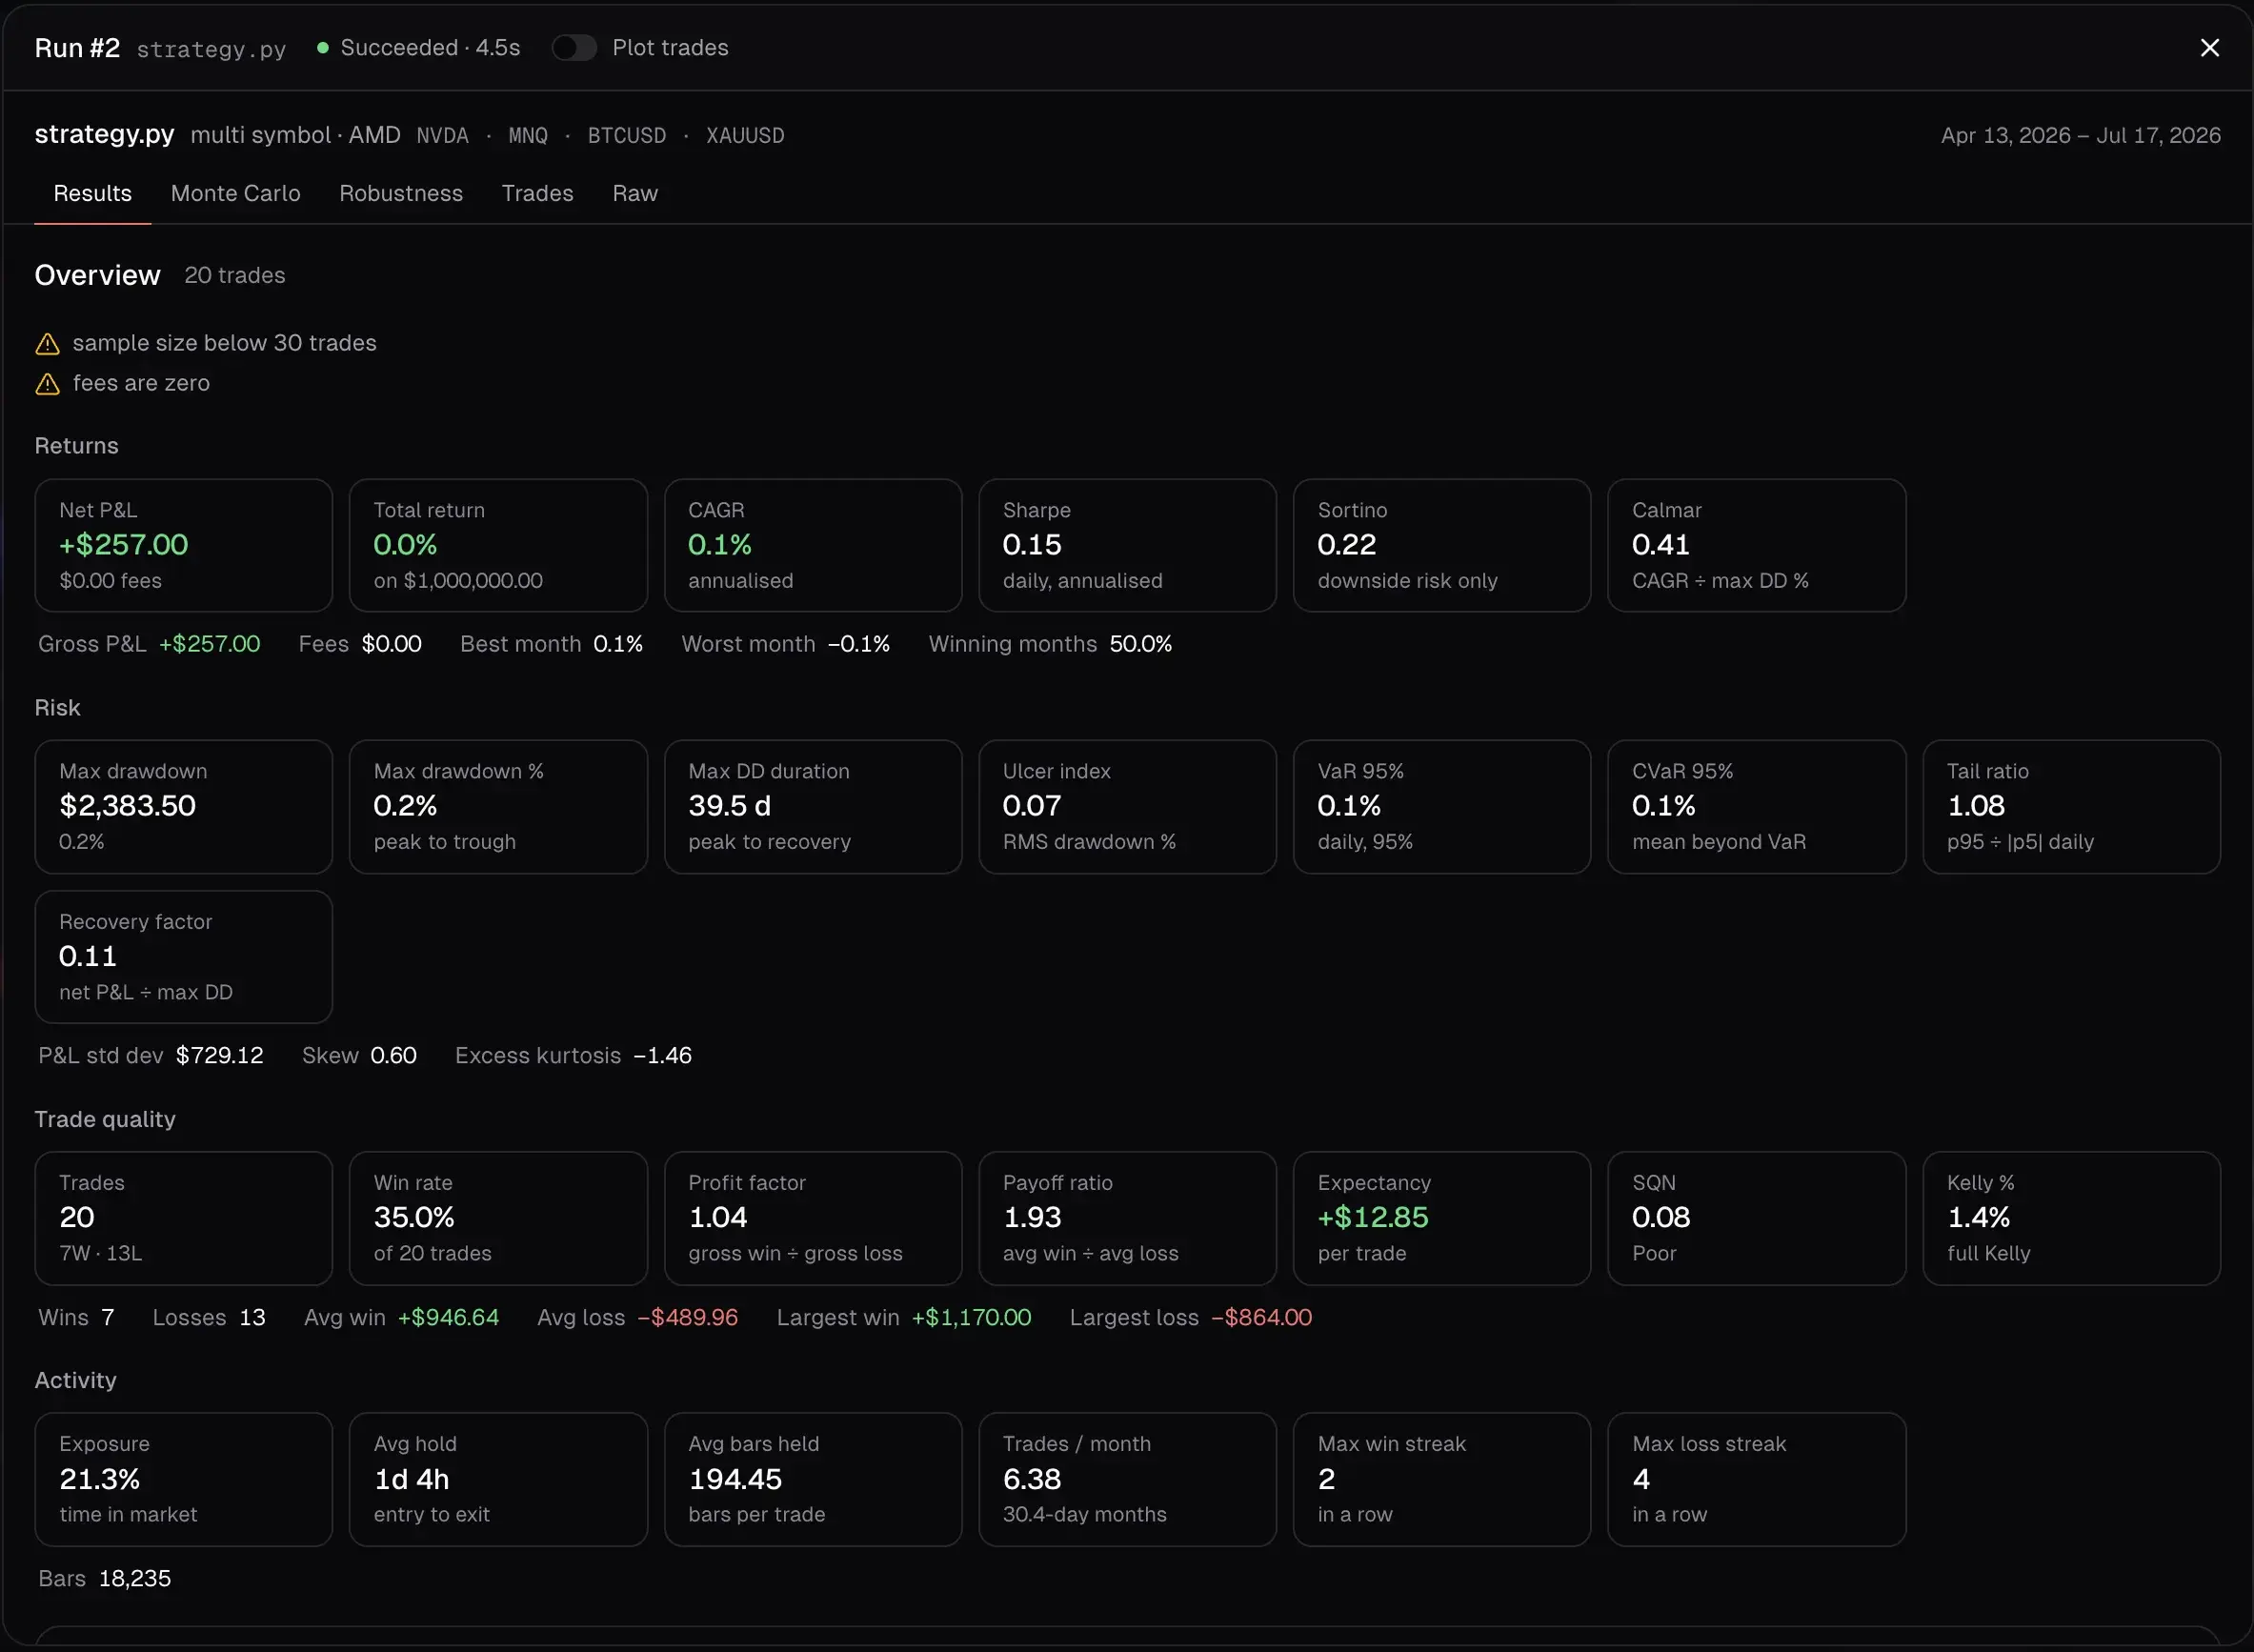Click the Excess kurtosis −1.46 value
Screen dimensions: 2254x1652
[662, 1056]
